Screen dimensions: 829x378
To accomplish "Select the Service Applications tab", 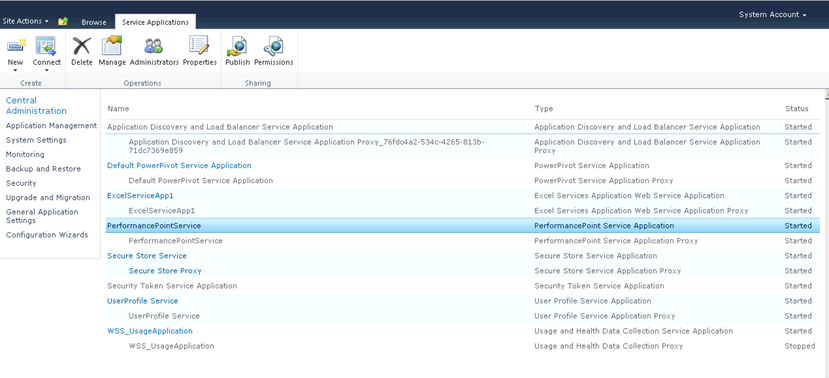I will [155, 22].
